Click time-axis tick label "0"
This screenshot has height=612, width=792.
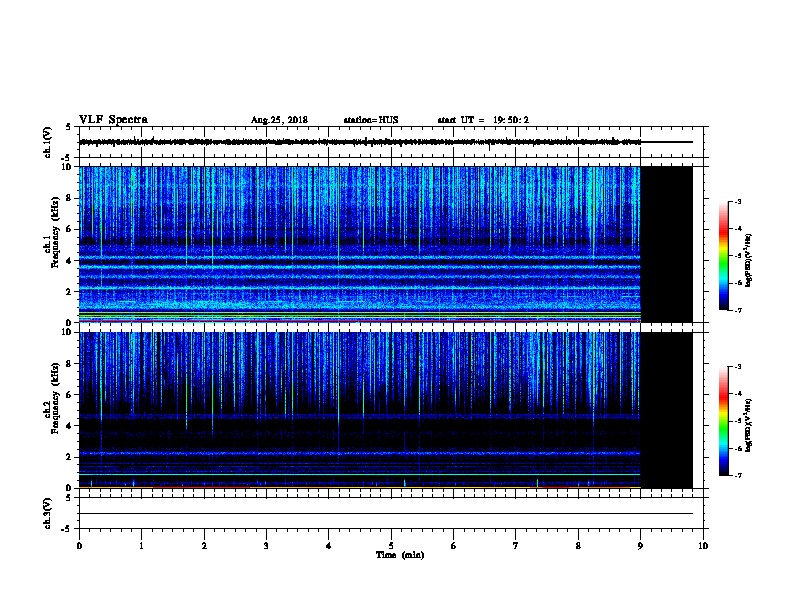point(79,546)
